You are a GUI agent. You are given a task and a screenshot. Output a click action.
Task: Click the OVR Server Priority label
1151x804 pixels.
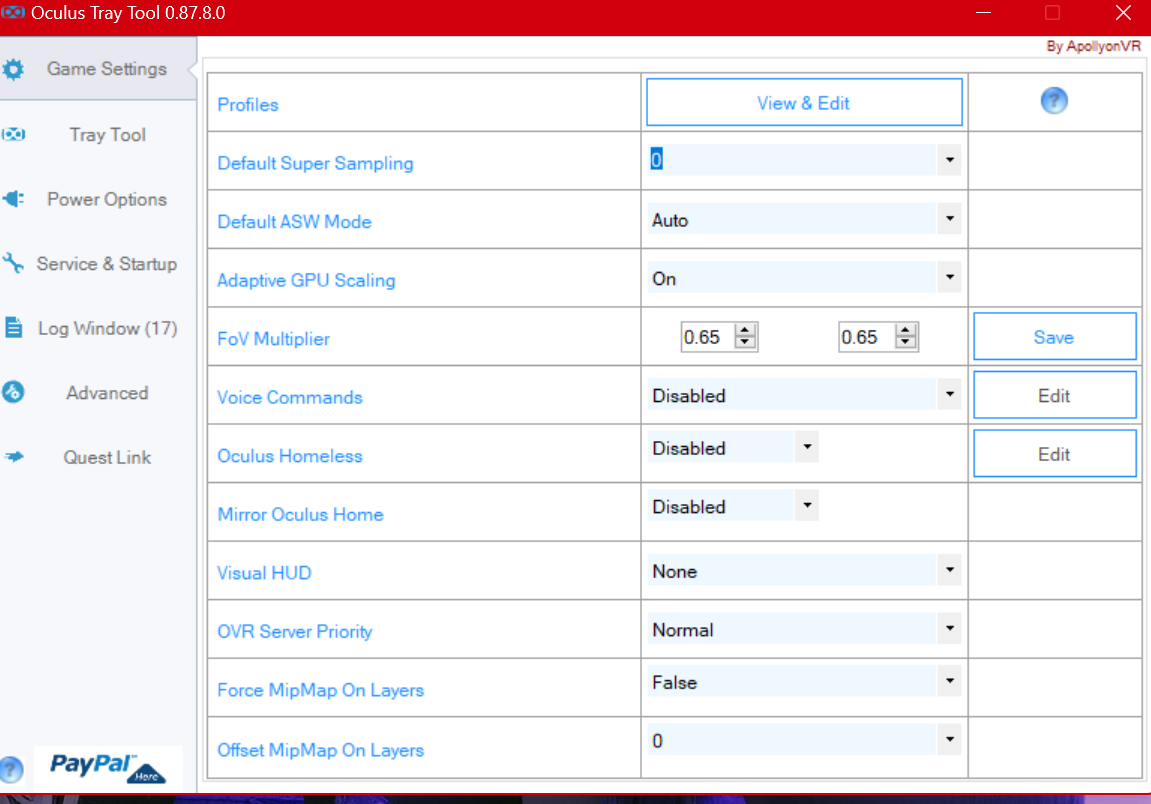(295, 632)
